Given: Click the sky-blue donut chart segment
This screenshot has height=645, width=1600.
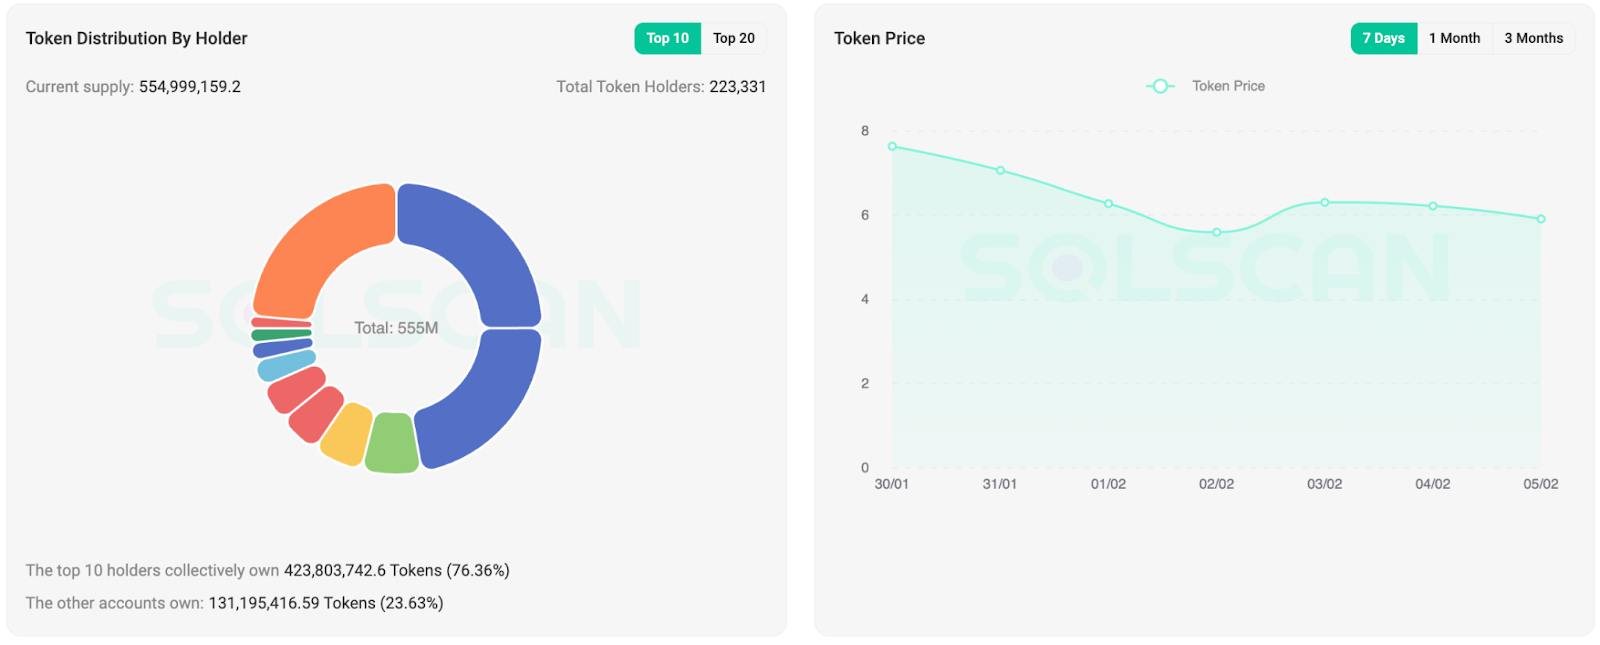Looking at the screenshot, I should click(286, 366).
